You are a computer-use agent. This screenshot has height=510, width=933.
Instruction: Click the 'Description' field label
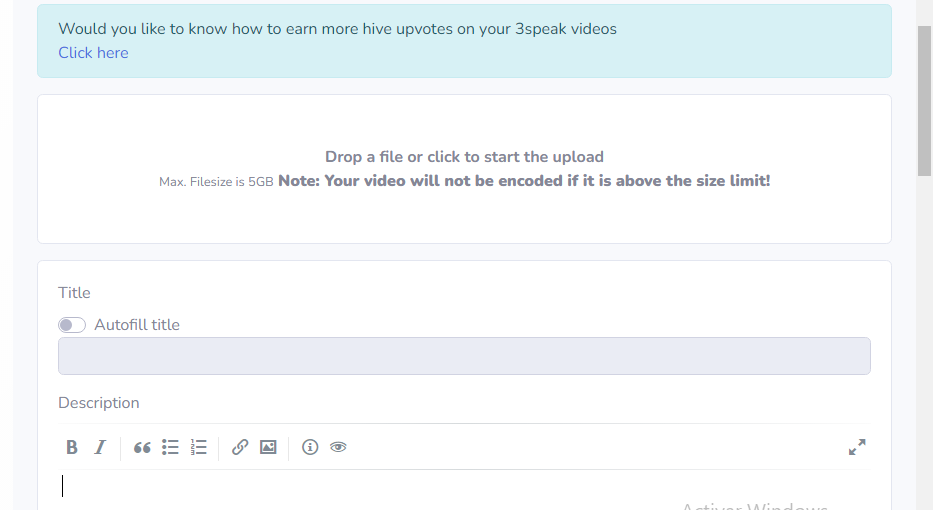point(99,403)
